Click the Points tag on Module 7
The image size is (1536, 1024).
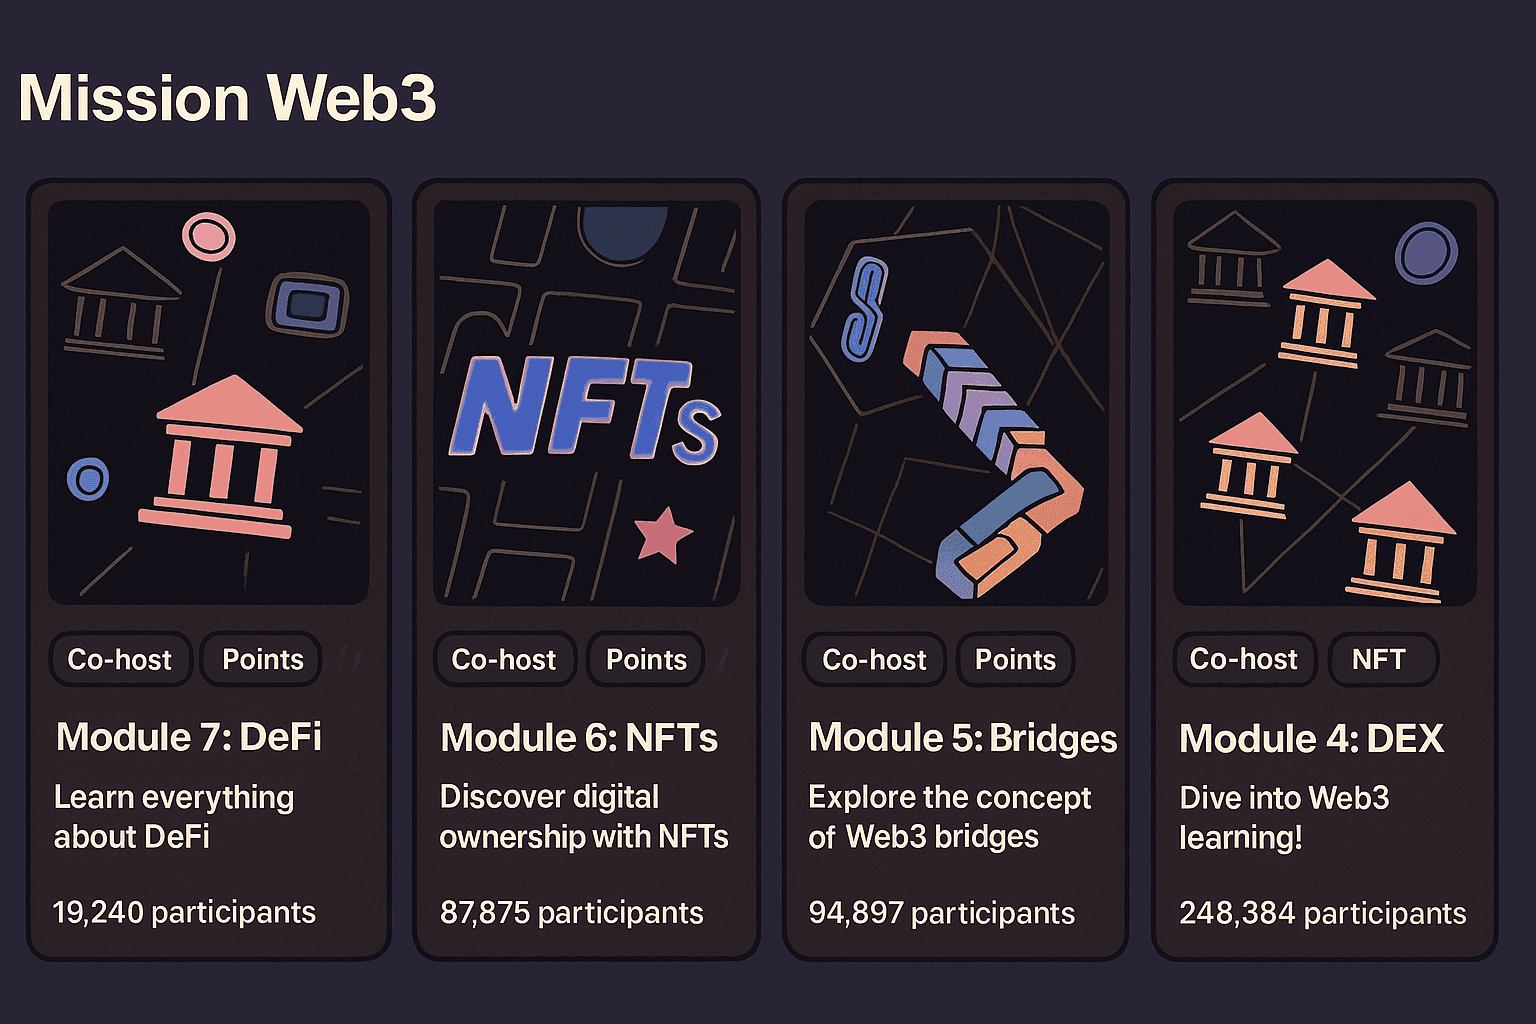pos(262,660)
